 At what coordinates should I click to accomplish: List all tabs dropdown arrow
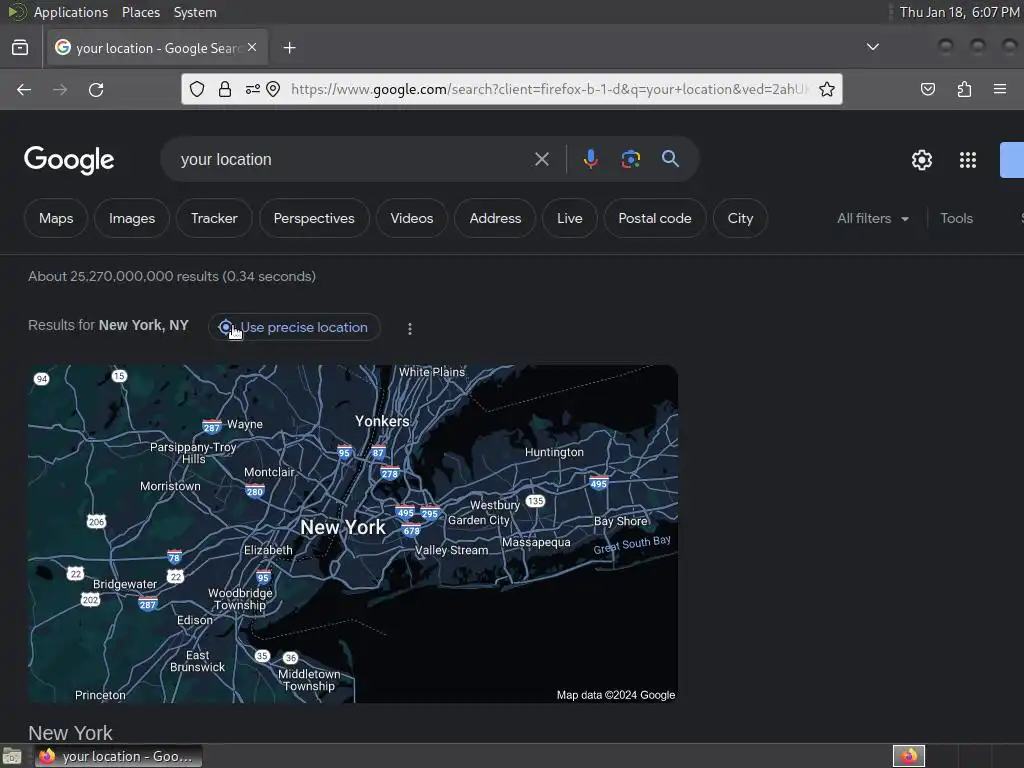tap(872, 47)
